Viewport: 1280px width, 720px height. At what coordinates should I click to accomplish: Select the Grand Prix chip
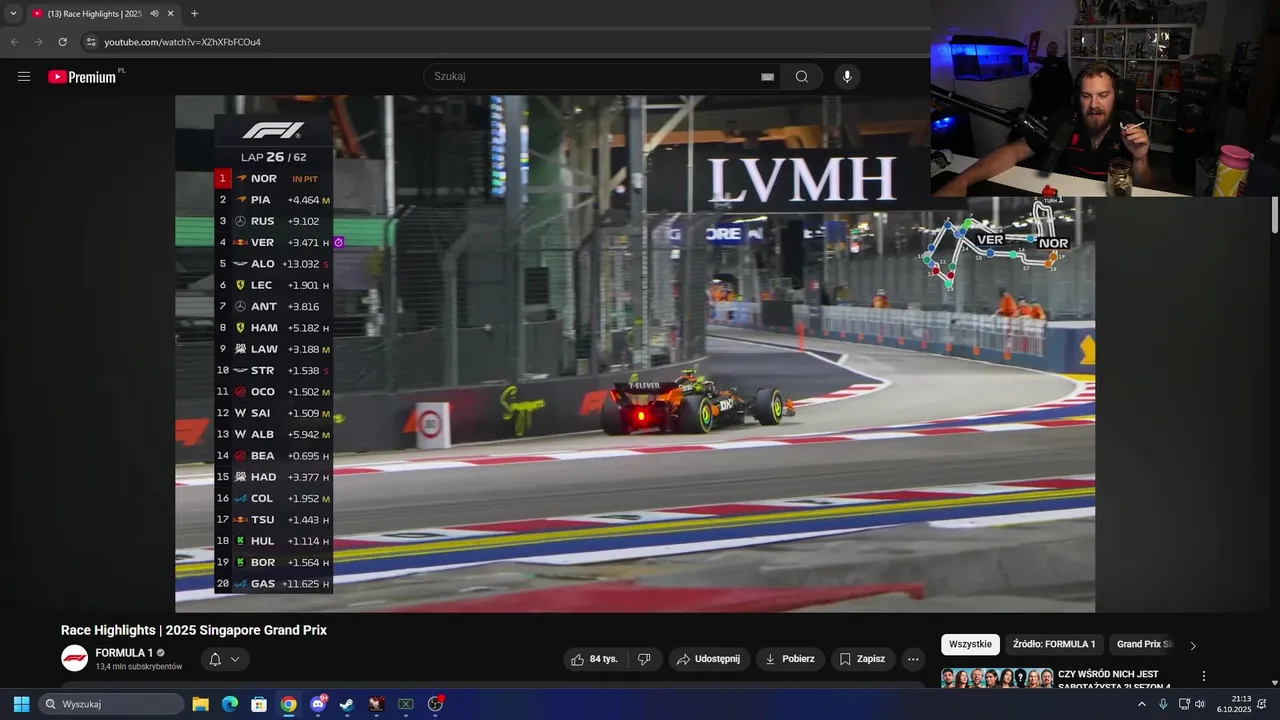[1144, 645]
